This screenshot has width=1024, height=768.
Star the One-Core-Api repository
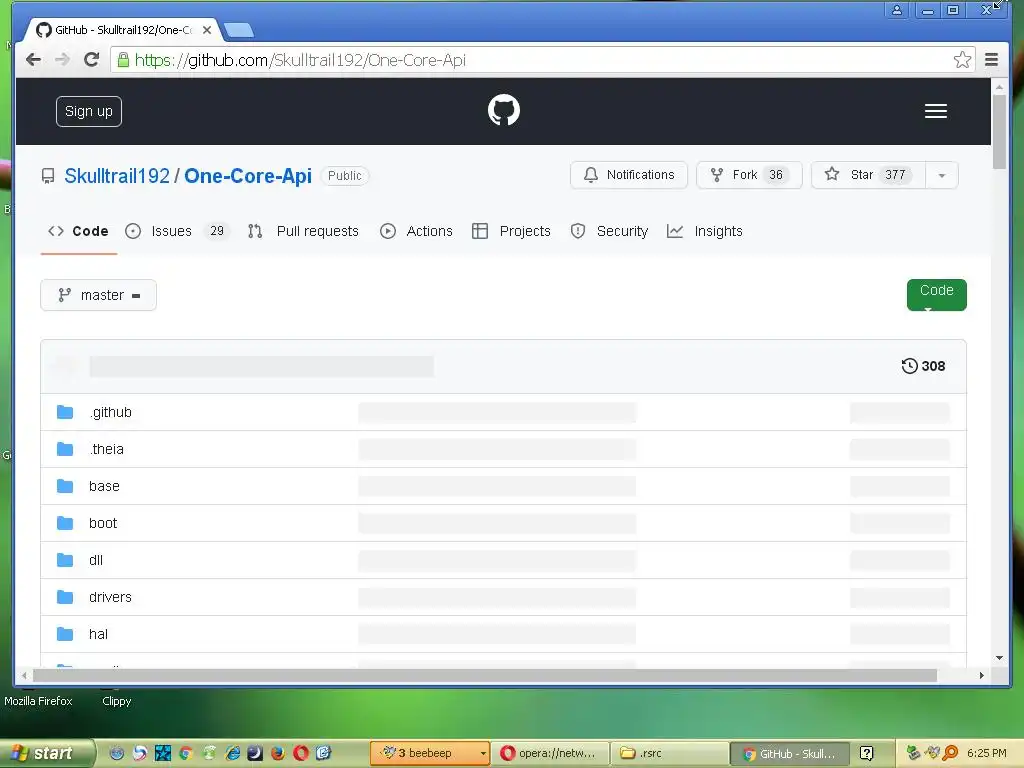tap(869, 175)
